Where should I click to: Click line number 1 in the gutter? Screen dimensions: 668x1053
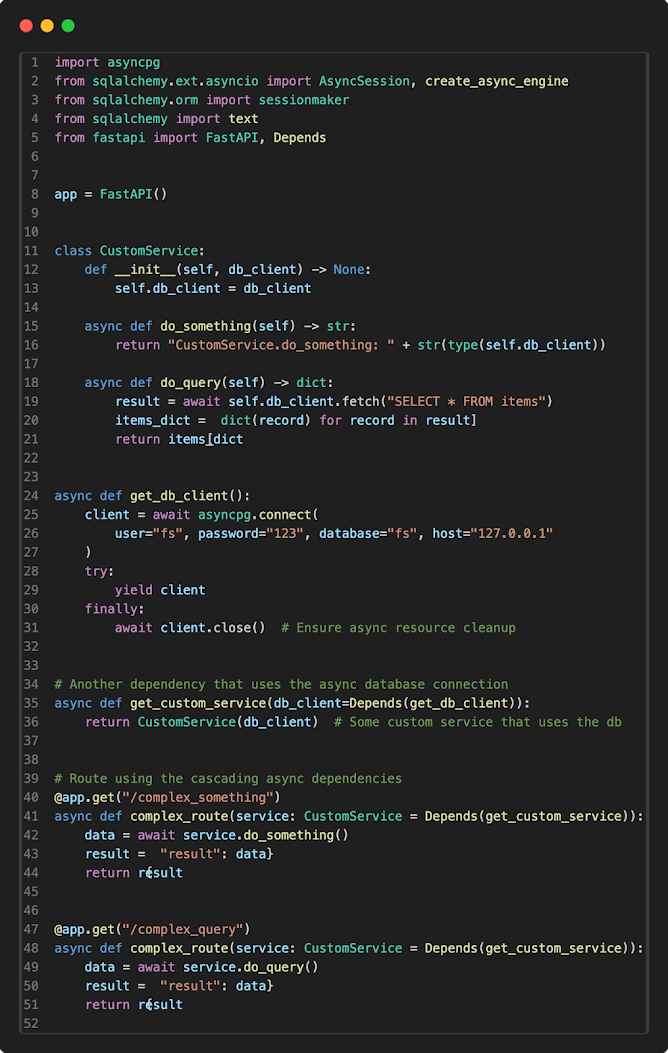point(35,62)
